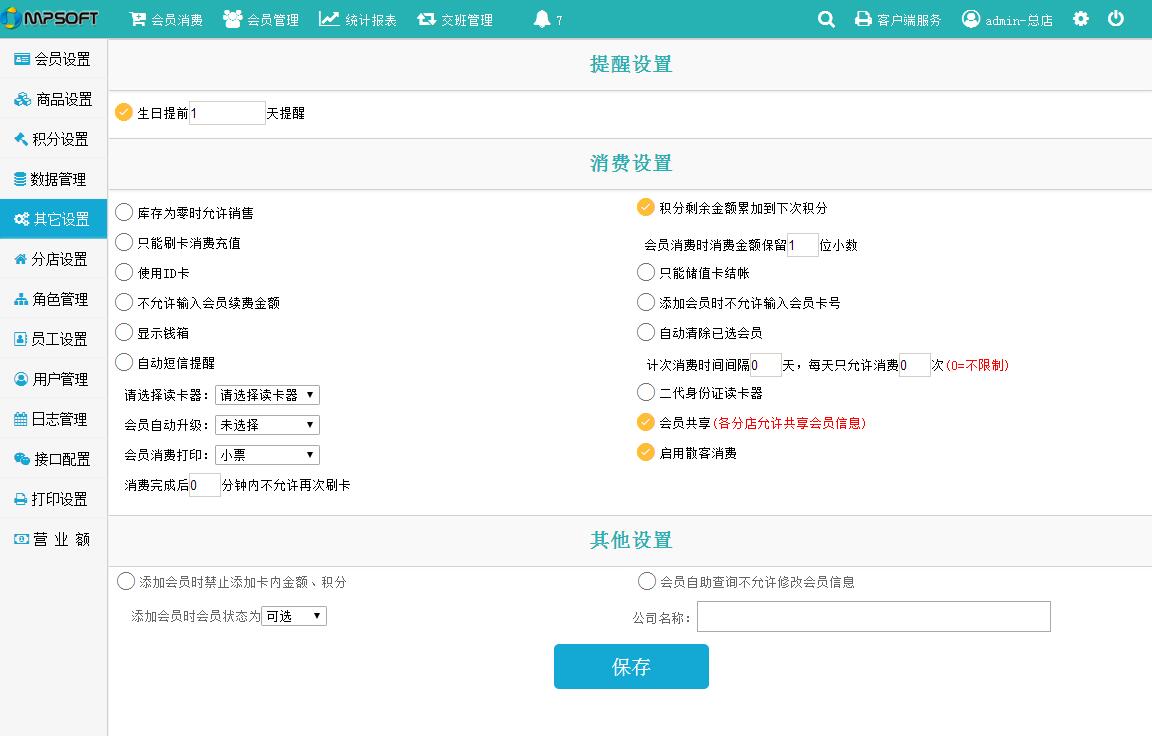Enable 自动短信提醒 option
This screenshot has height=736, width=1152.
[x=124, y=362]
